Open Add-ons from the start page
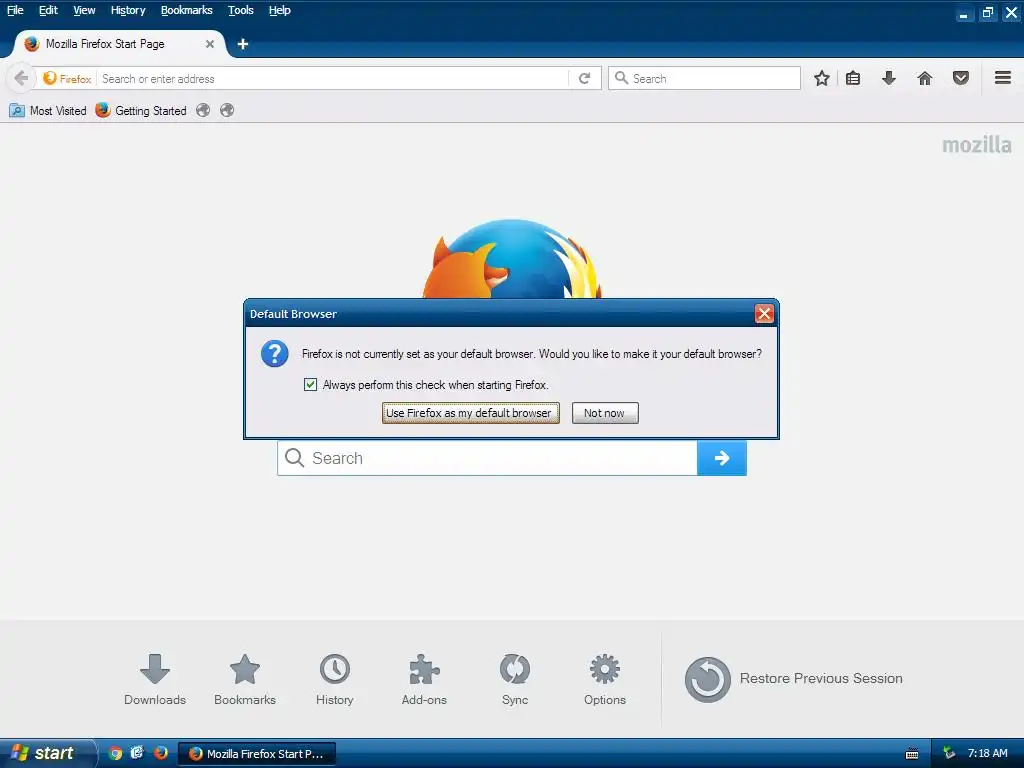 tap(424, 680)
